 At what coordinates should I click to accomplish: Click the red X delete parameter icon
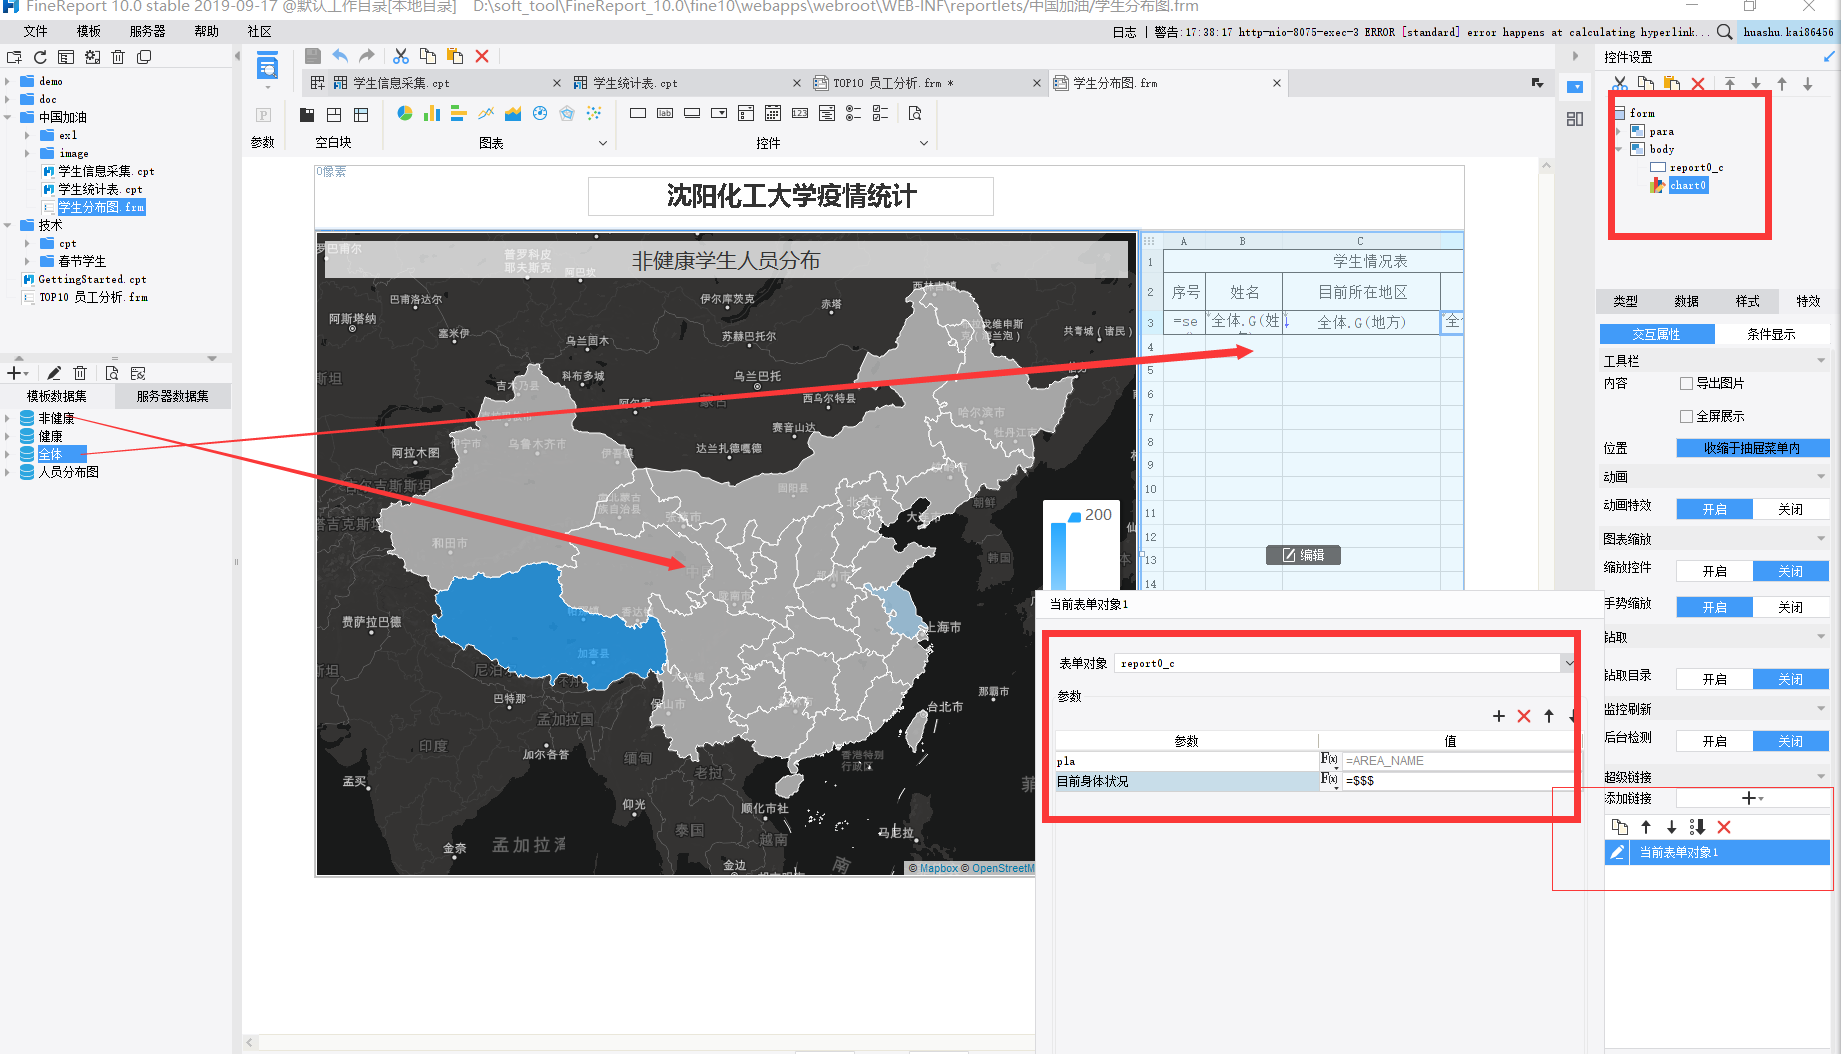(1524, 716)
